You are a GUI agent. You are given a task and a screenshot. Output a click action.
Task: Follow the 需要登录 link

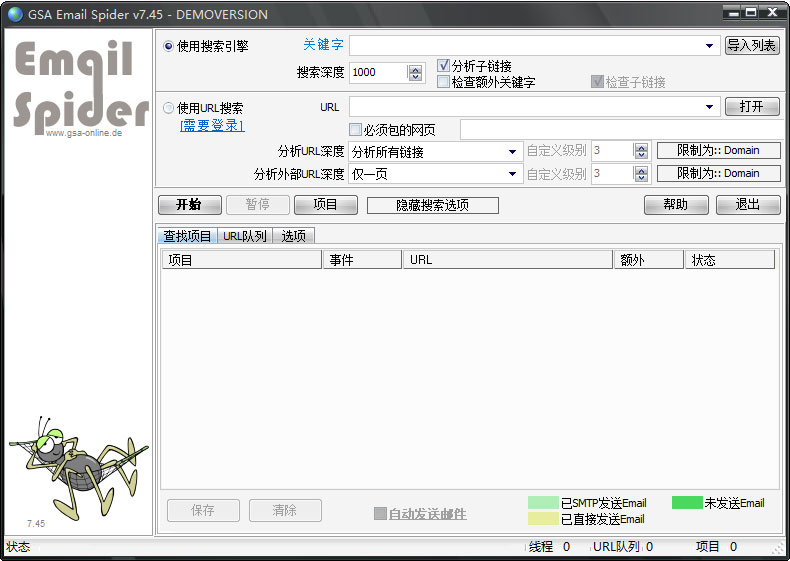[212, 126]
